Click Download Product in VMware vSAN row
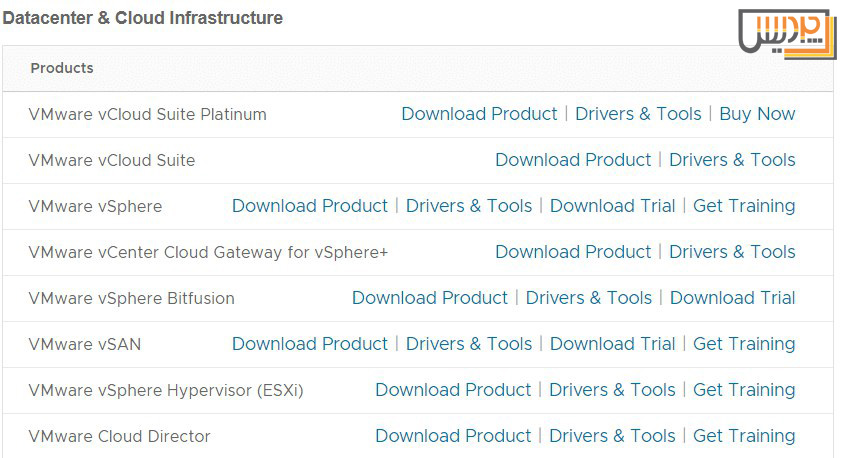 [x=310, y=344]
